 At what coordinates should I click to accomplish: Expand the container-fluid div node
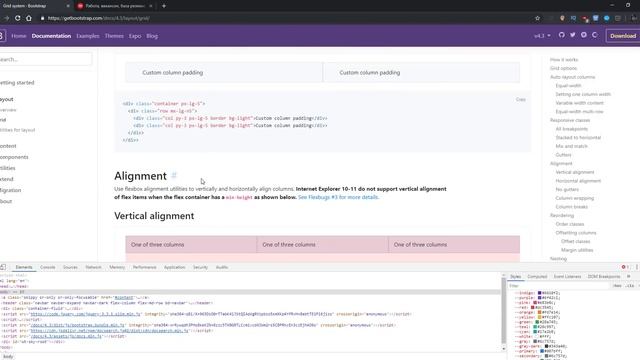point(42,309)
